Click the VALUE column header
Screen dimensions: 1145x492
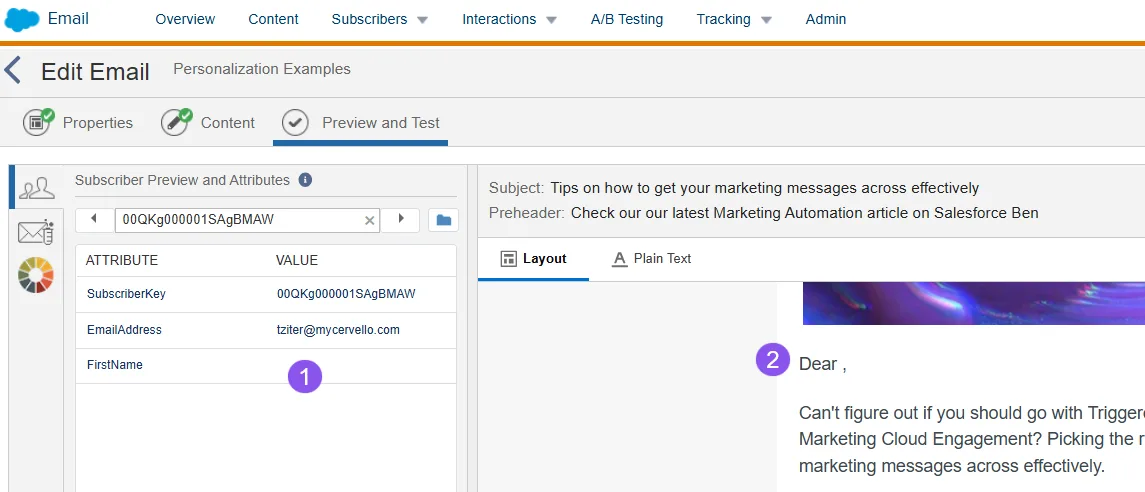296,261
